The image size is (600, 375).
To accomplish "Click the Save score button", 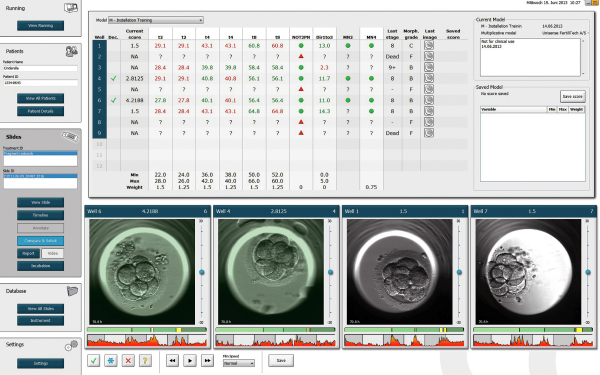I will (572, 96).
